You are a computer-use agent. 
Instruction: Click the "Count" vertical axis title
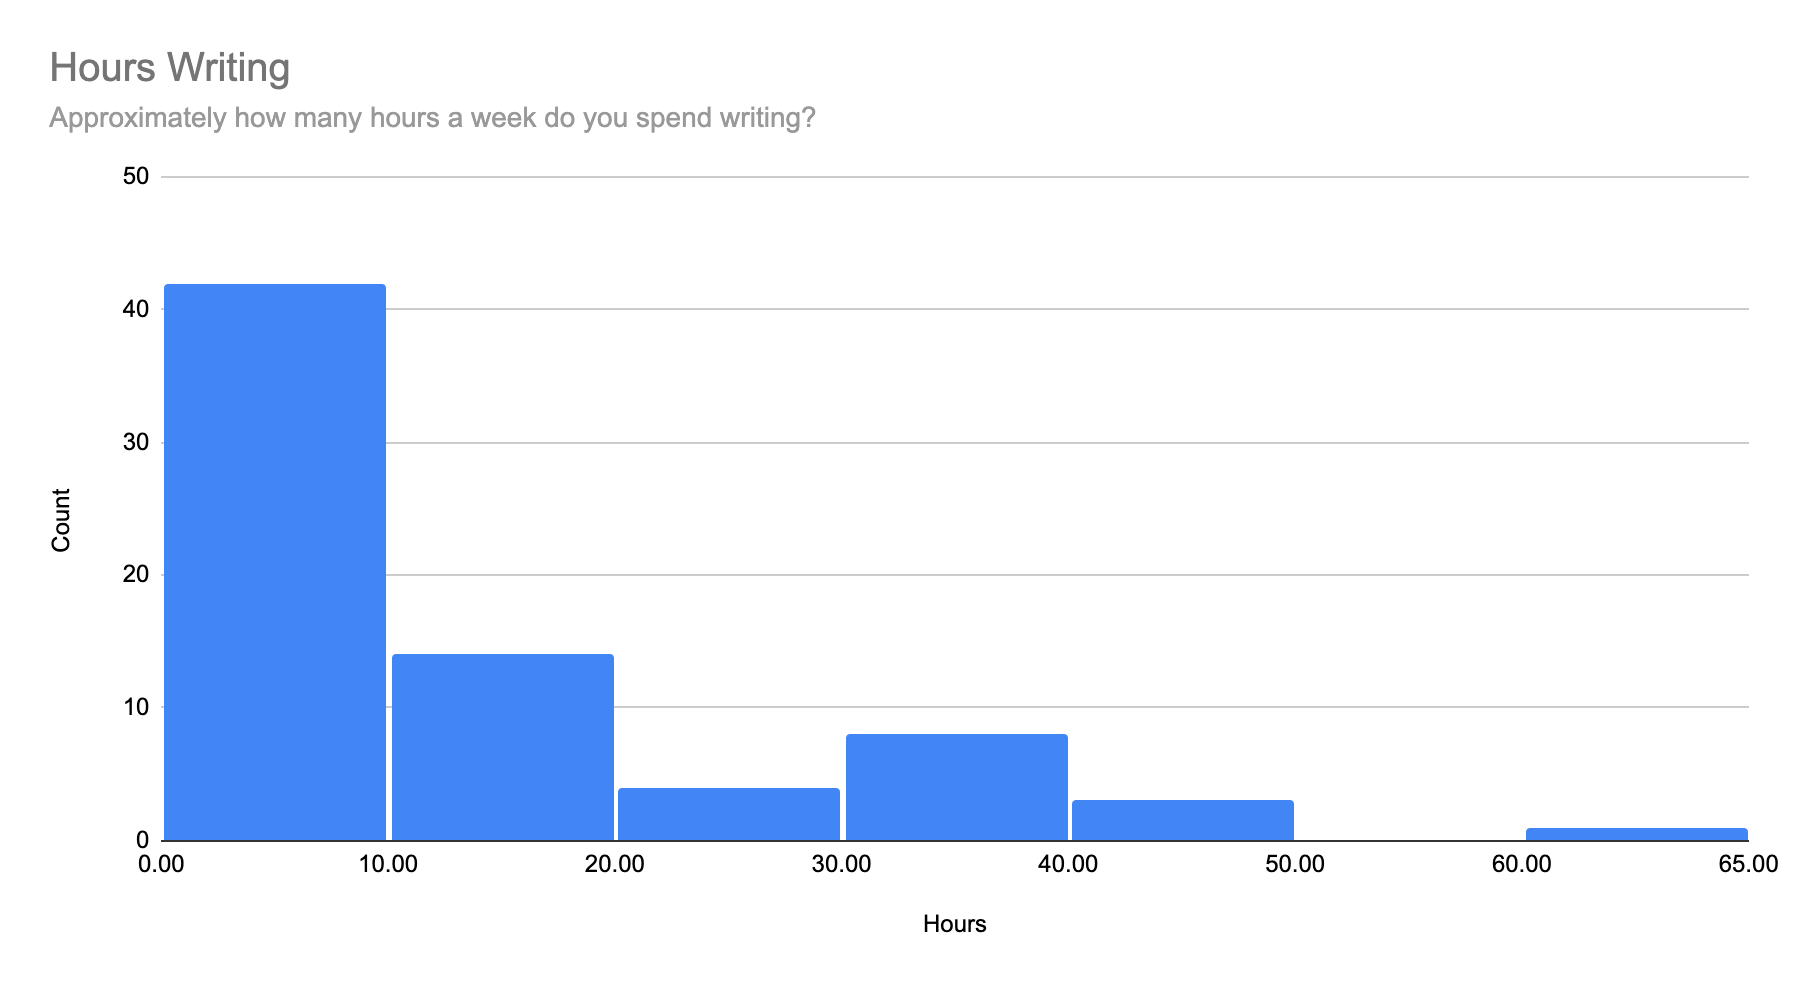61,519
